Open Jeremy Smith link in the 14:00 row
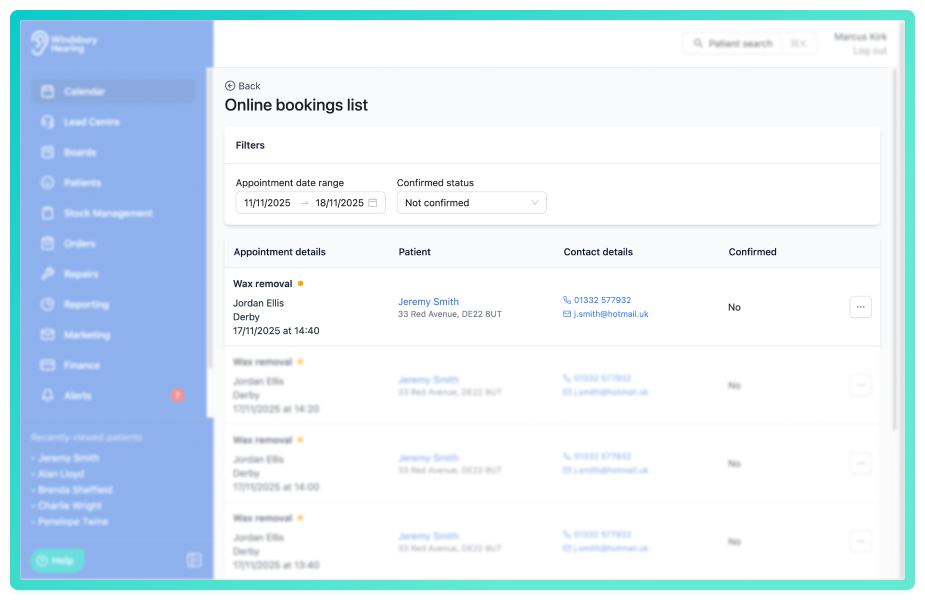925x600 pixels. pyautogui.click(x=428, y=458)
